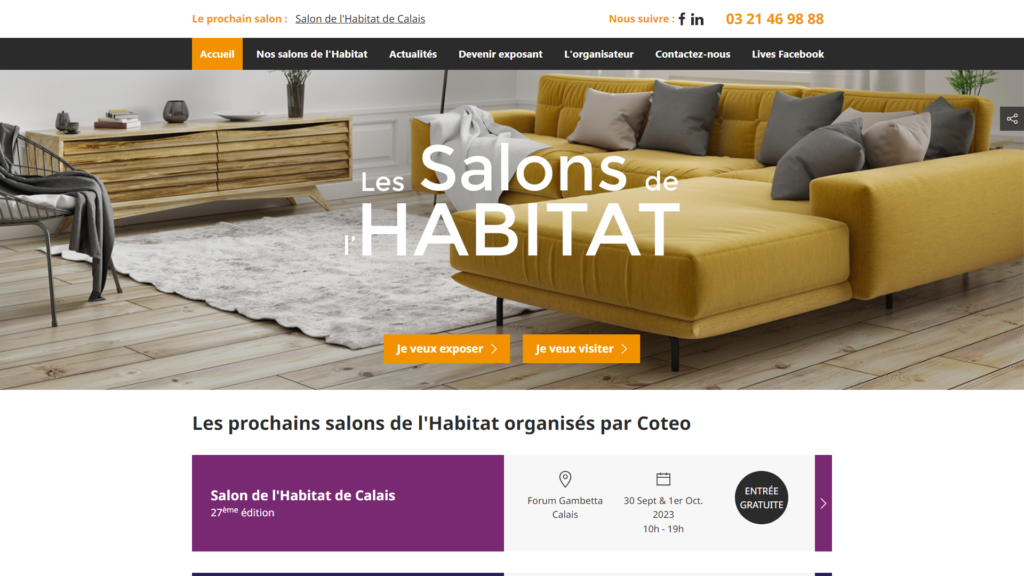
Task: Click the share icon on right edge
Action: tap(1012, 119)
